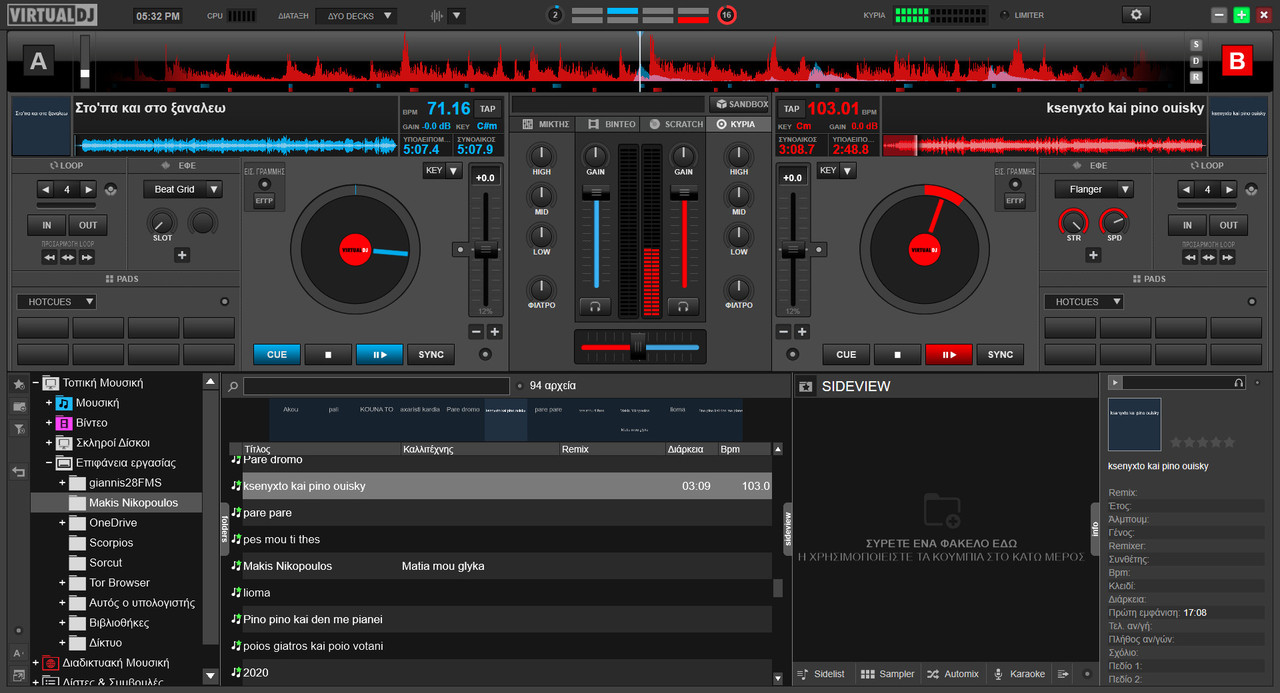This screenshot has width=1280, height=693.
Task: Click the search magnifier icon
Action: point(231,386)
